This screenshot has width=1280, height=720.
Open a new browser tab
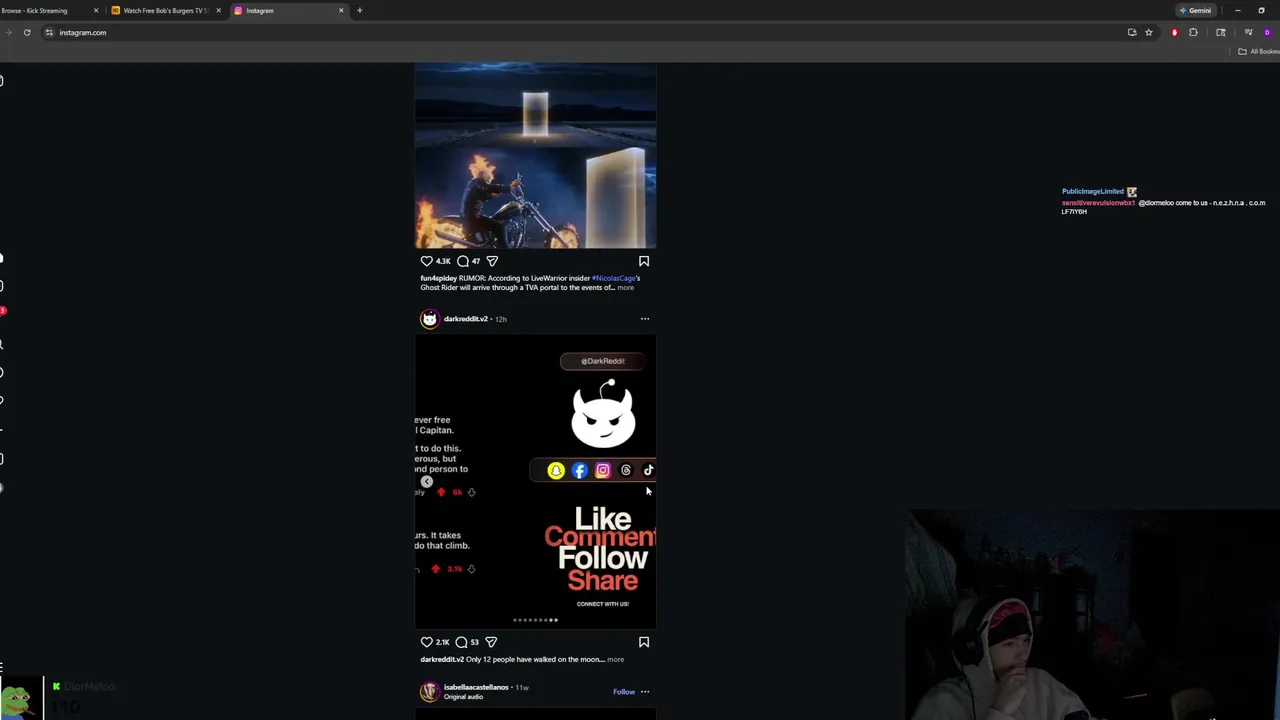[x=360, y=10]
